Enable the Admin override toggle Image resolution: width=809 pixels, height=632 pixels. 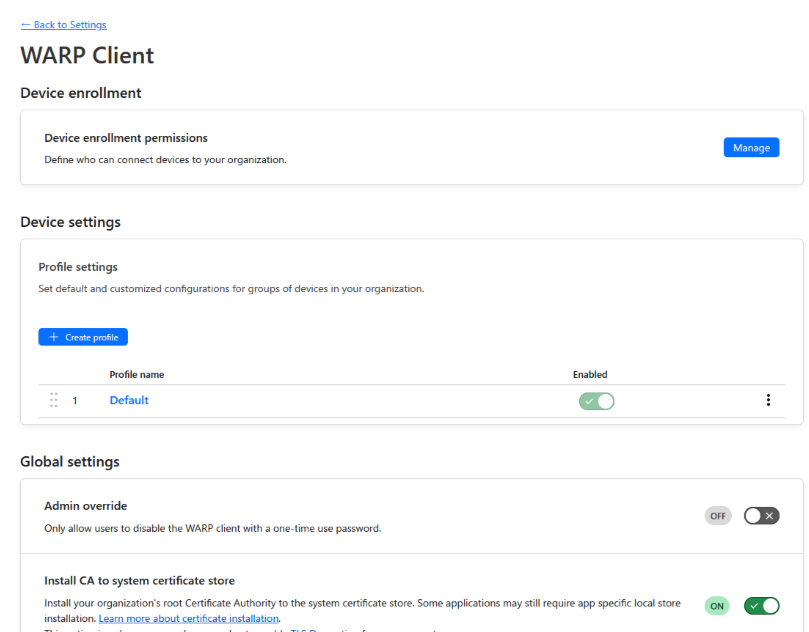pyautogui.click(x=762, y=515)
